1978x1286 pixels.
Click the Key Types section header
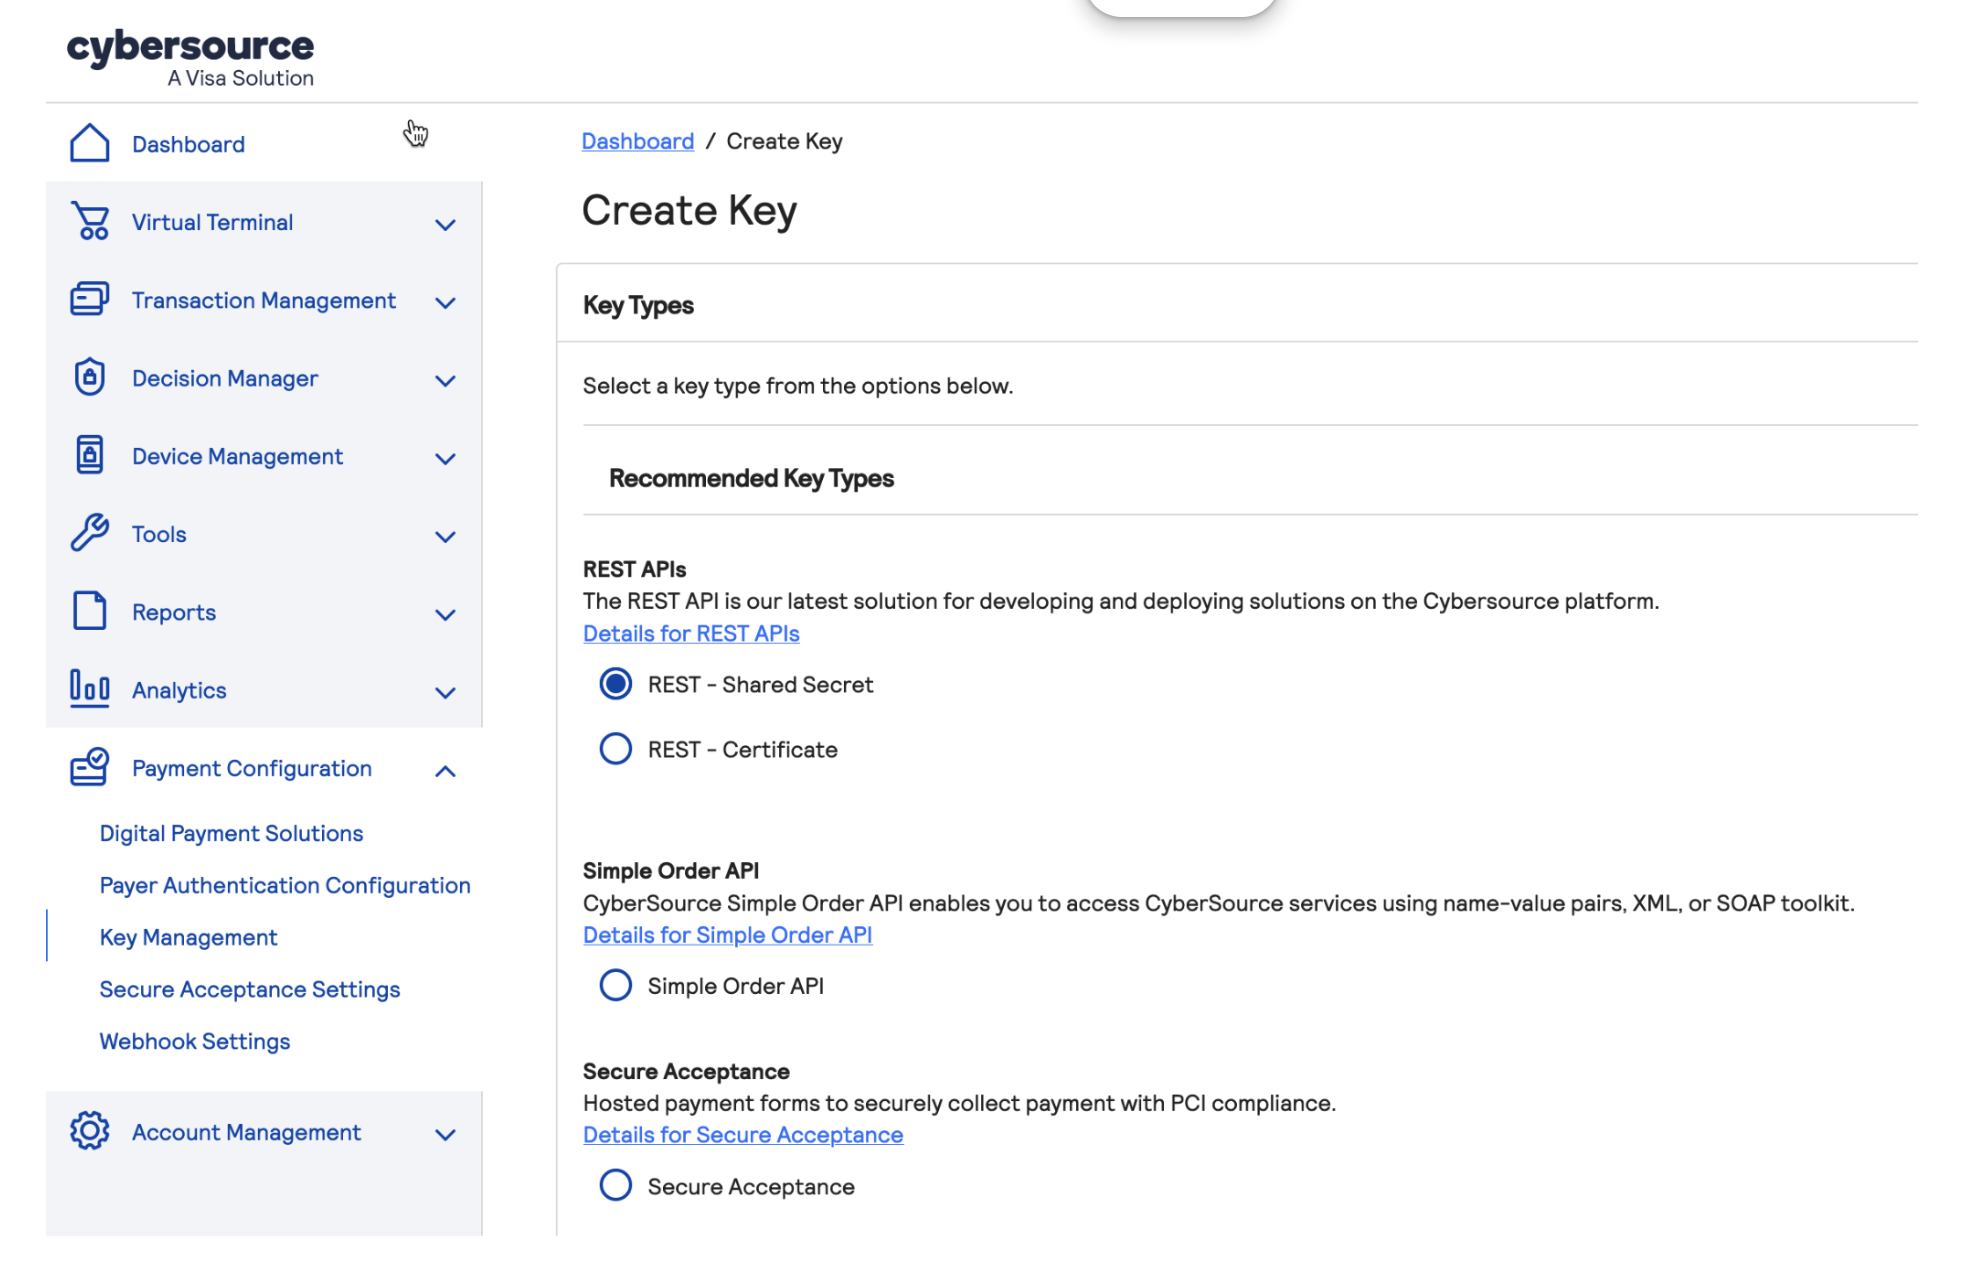pyautogui.click(x=638, y=305)
